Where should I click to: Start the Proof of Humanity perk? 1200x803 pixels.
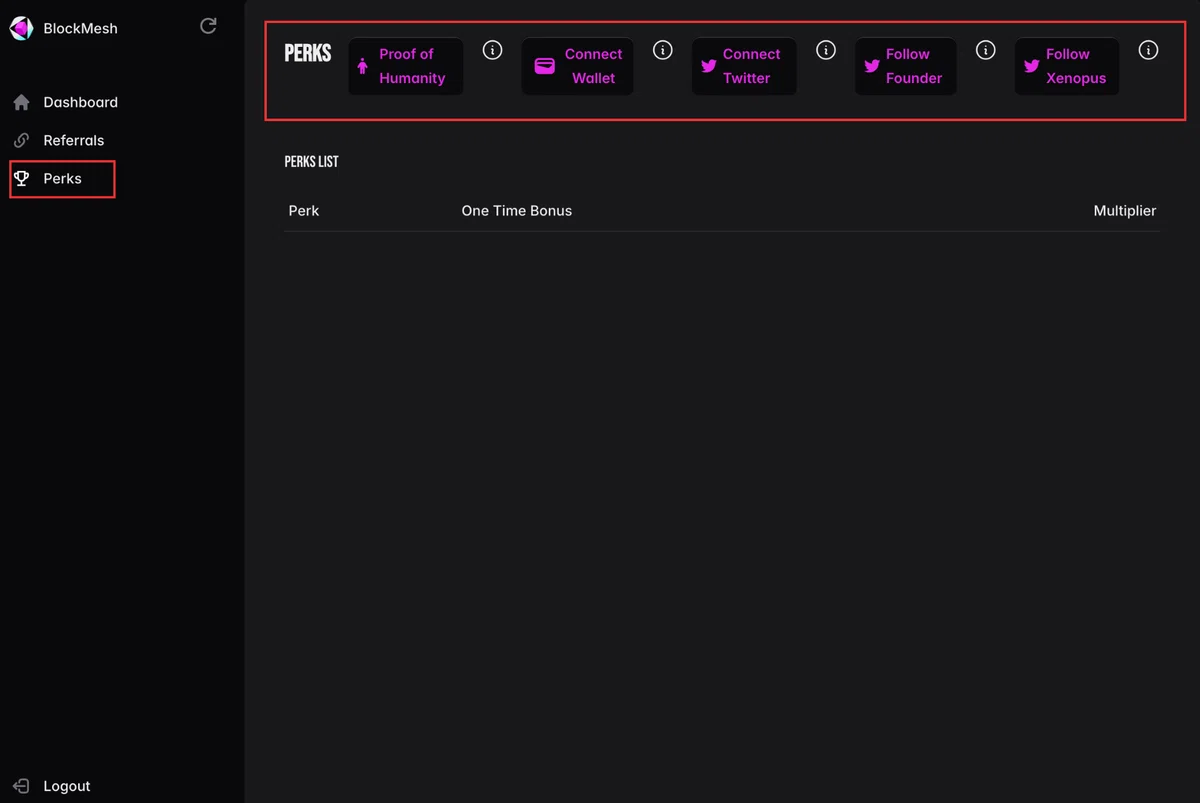point(405,66)
